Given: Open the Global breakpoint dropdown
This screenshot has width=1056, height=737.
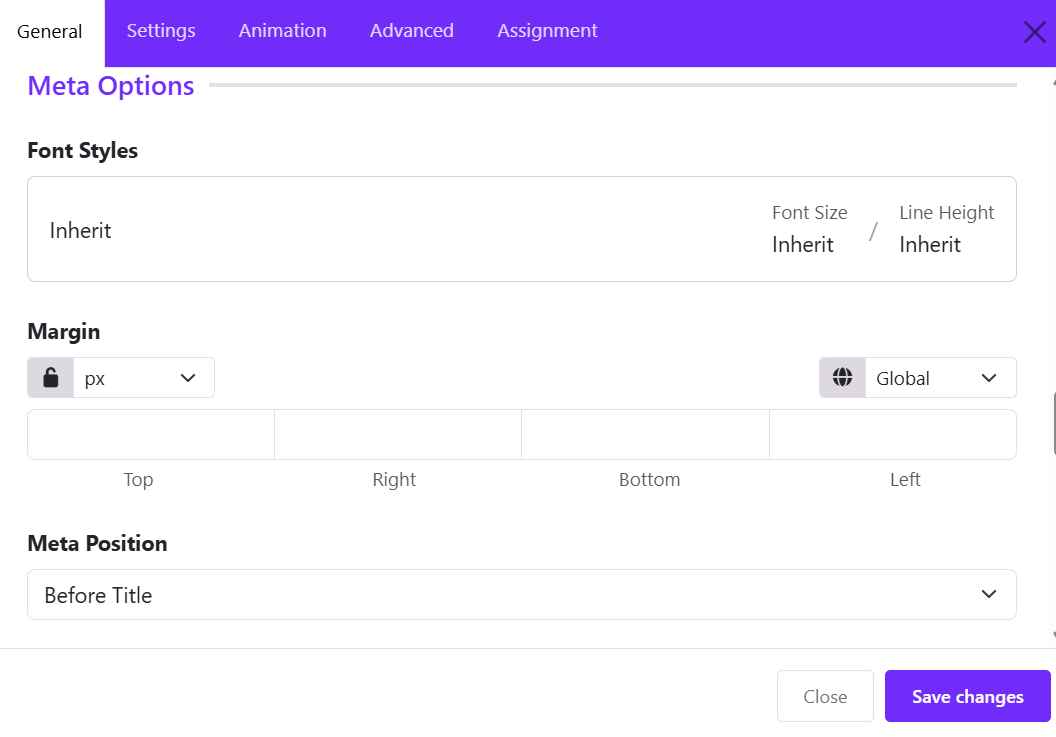Looking at the screenshot, I should pos(941,378).
